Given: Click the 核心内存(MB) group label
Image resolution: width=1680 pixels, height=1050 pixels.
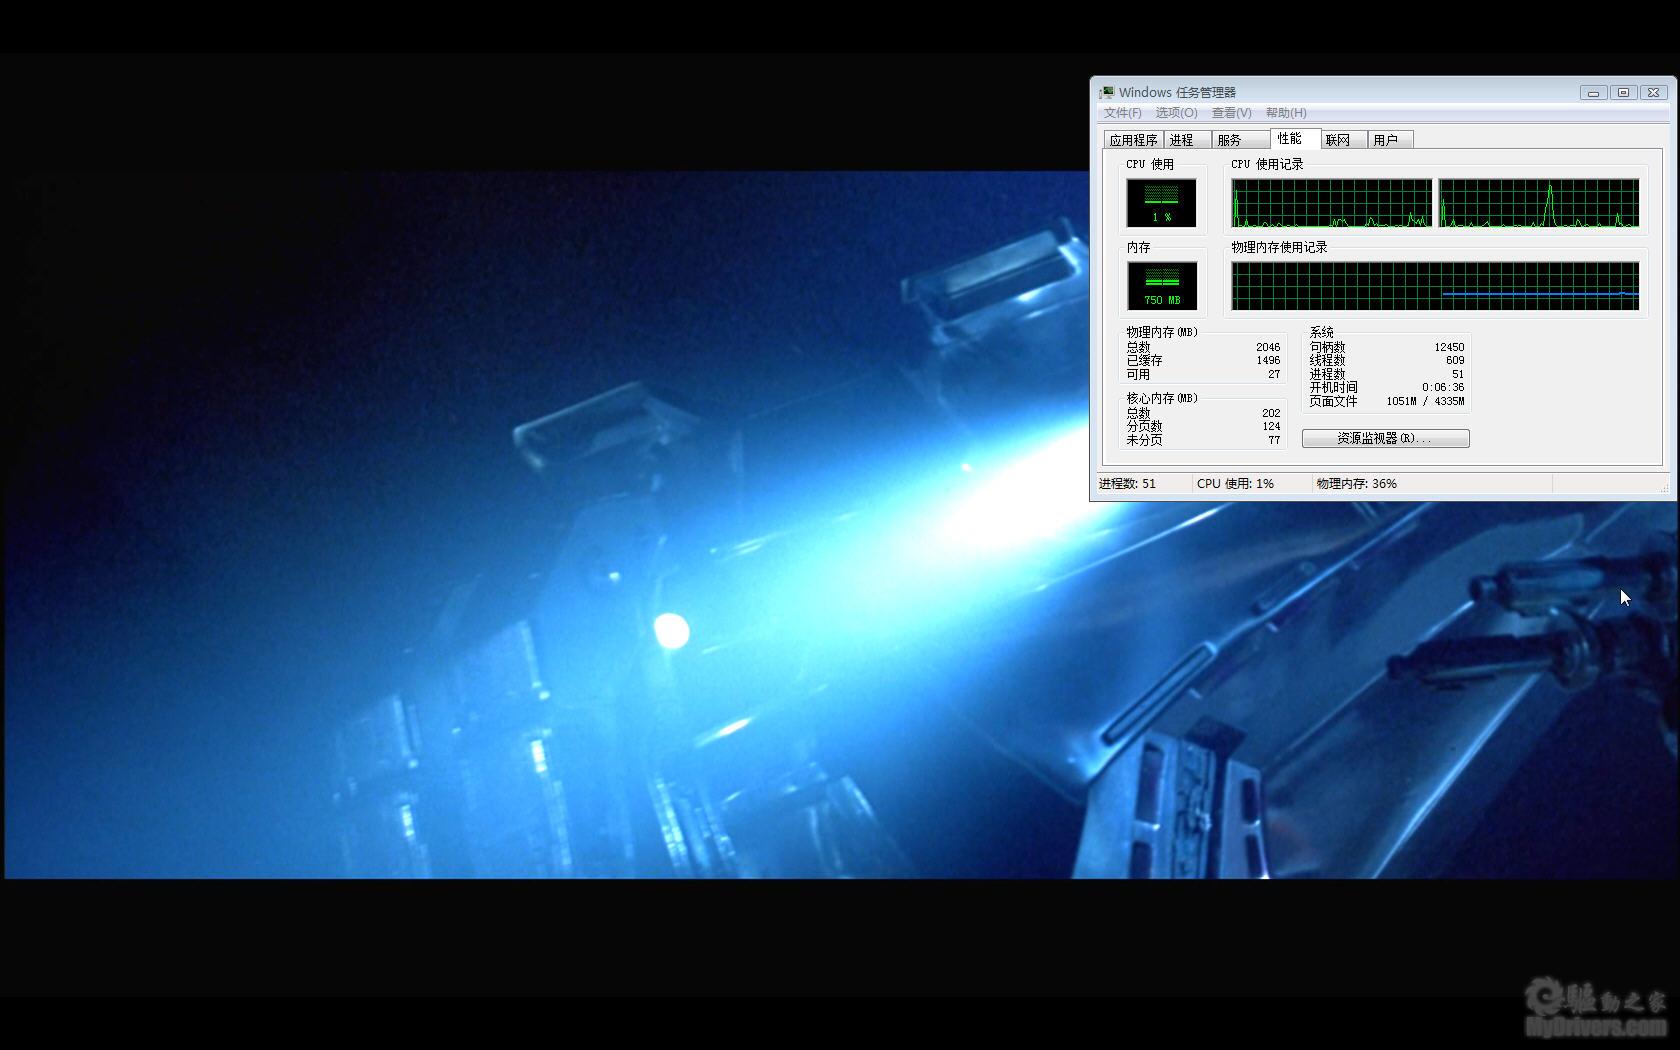Looking at the screenshot, I should pos(1161,398).
